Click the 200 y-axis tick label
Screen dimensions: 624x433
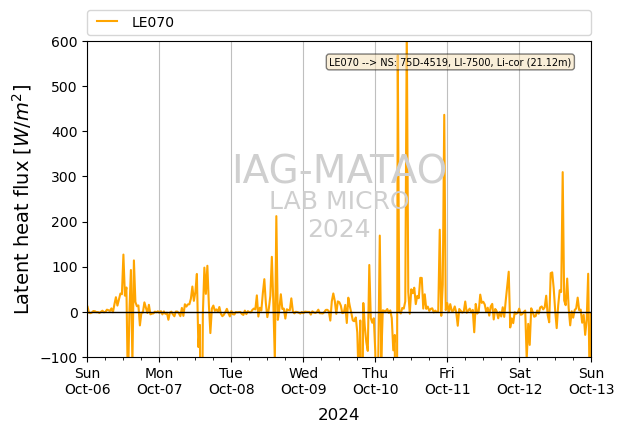click(x=64, y=222)
